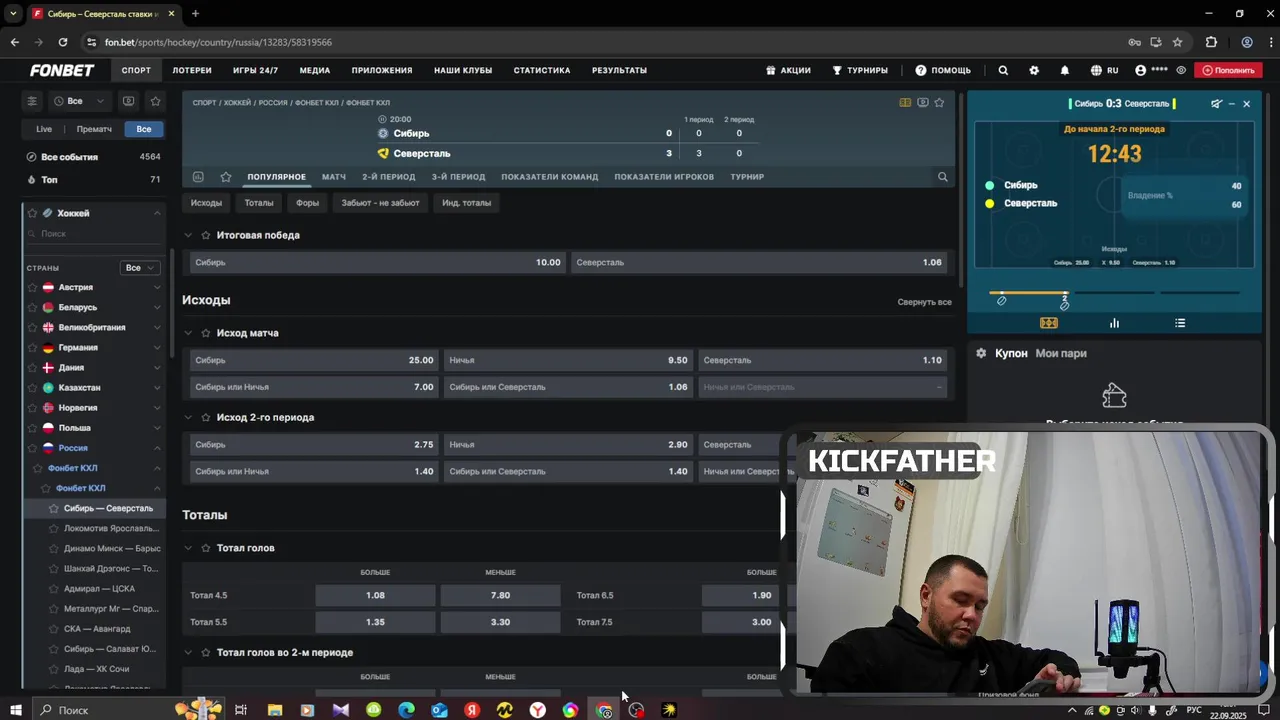This screenshot has width=1280, height=720.
Task: Open Акции promotions link
Action: 788,71
